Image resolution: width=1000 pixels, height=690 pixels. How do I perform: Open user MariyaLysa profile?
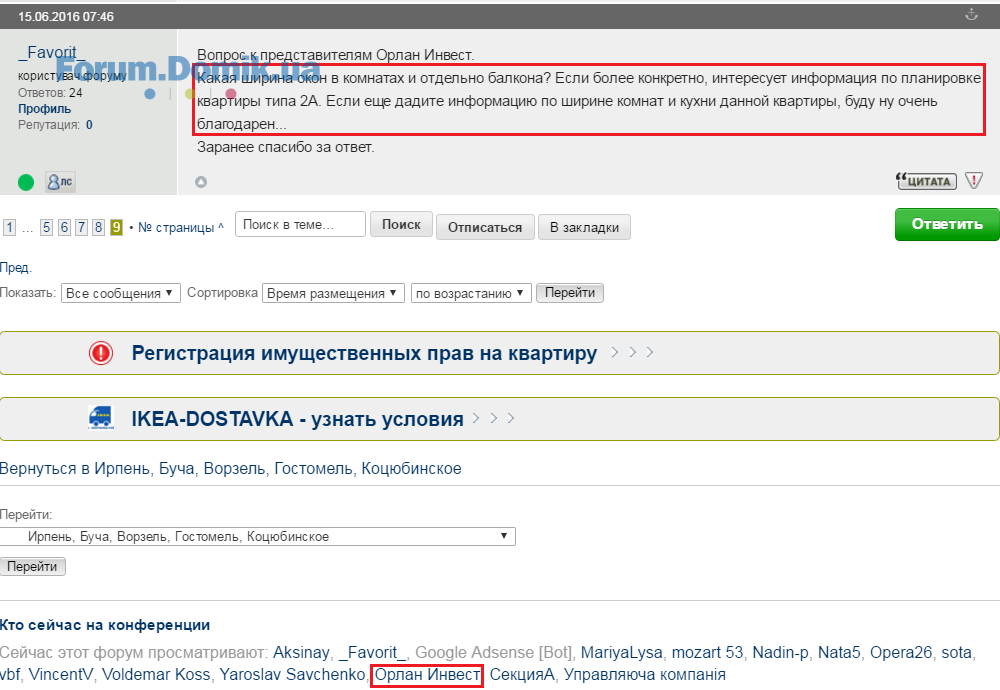[621, 653]
